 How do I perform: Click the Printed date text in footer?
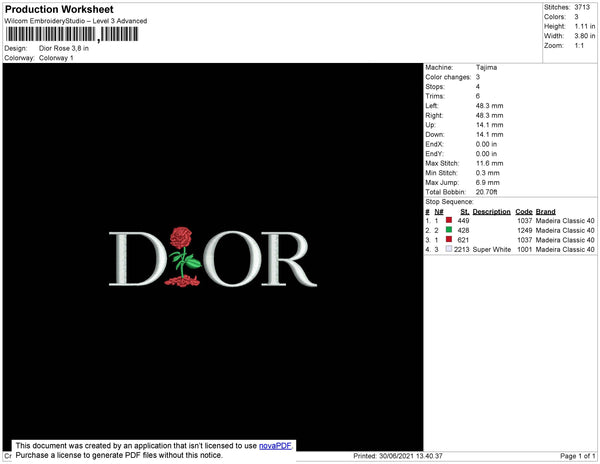click(x=398, y=456)
